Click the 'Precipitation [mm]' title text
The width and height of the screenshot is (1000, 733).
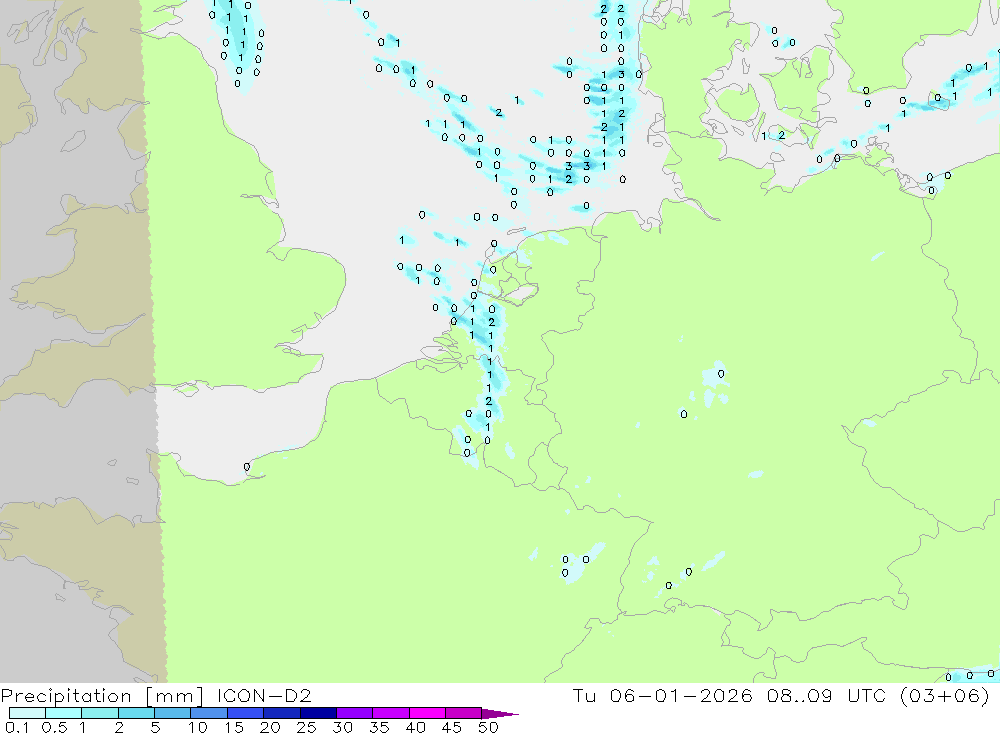(102, 696)
